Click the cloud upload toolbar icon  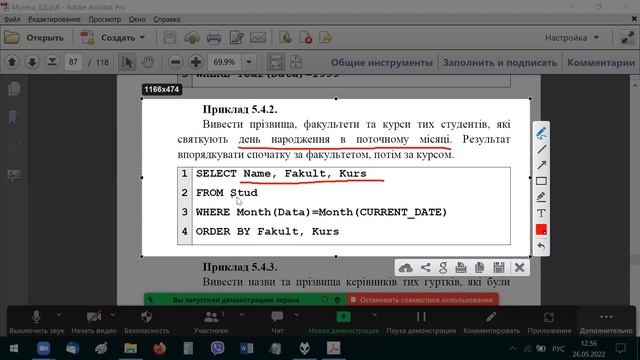pyautogui.click(x=192, y=38)
